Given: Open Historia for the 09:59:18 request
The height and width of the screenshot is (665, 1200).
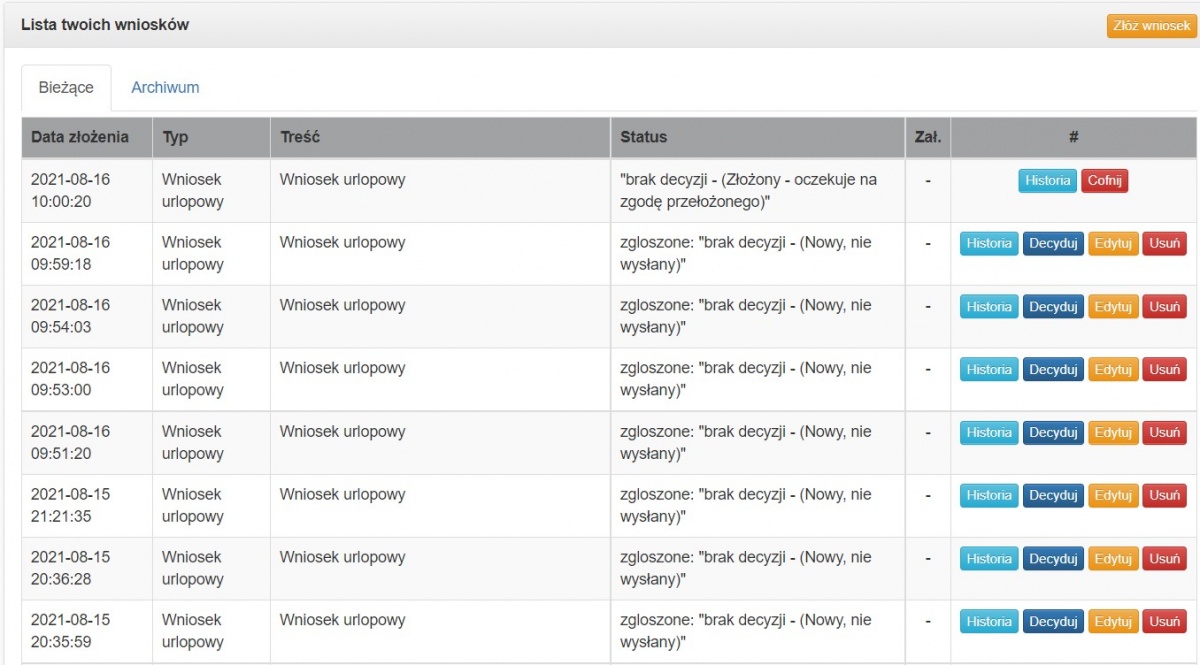Looking at the screenshot, I should 989,243.
